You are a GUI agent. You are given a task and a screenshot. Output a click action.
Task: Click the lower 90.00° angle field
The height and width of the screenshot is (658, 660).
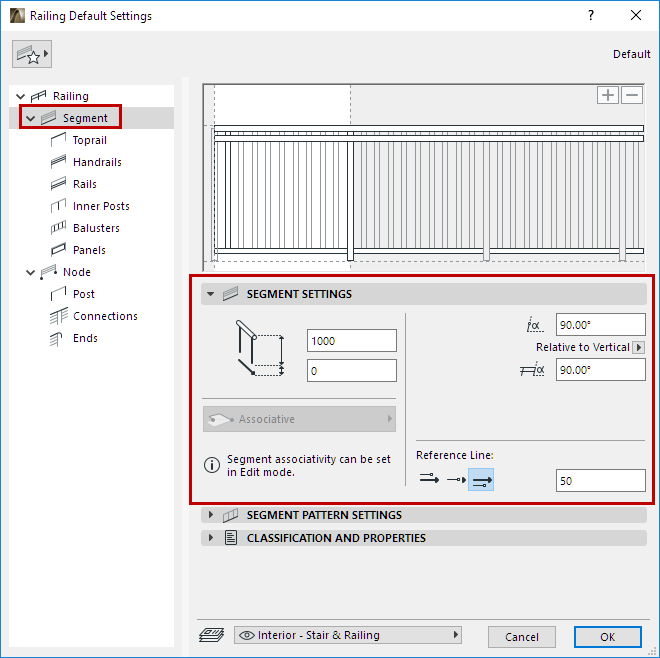coord(601,370)
